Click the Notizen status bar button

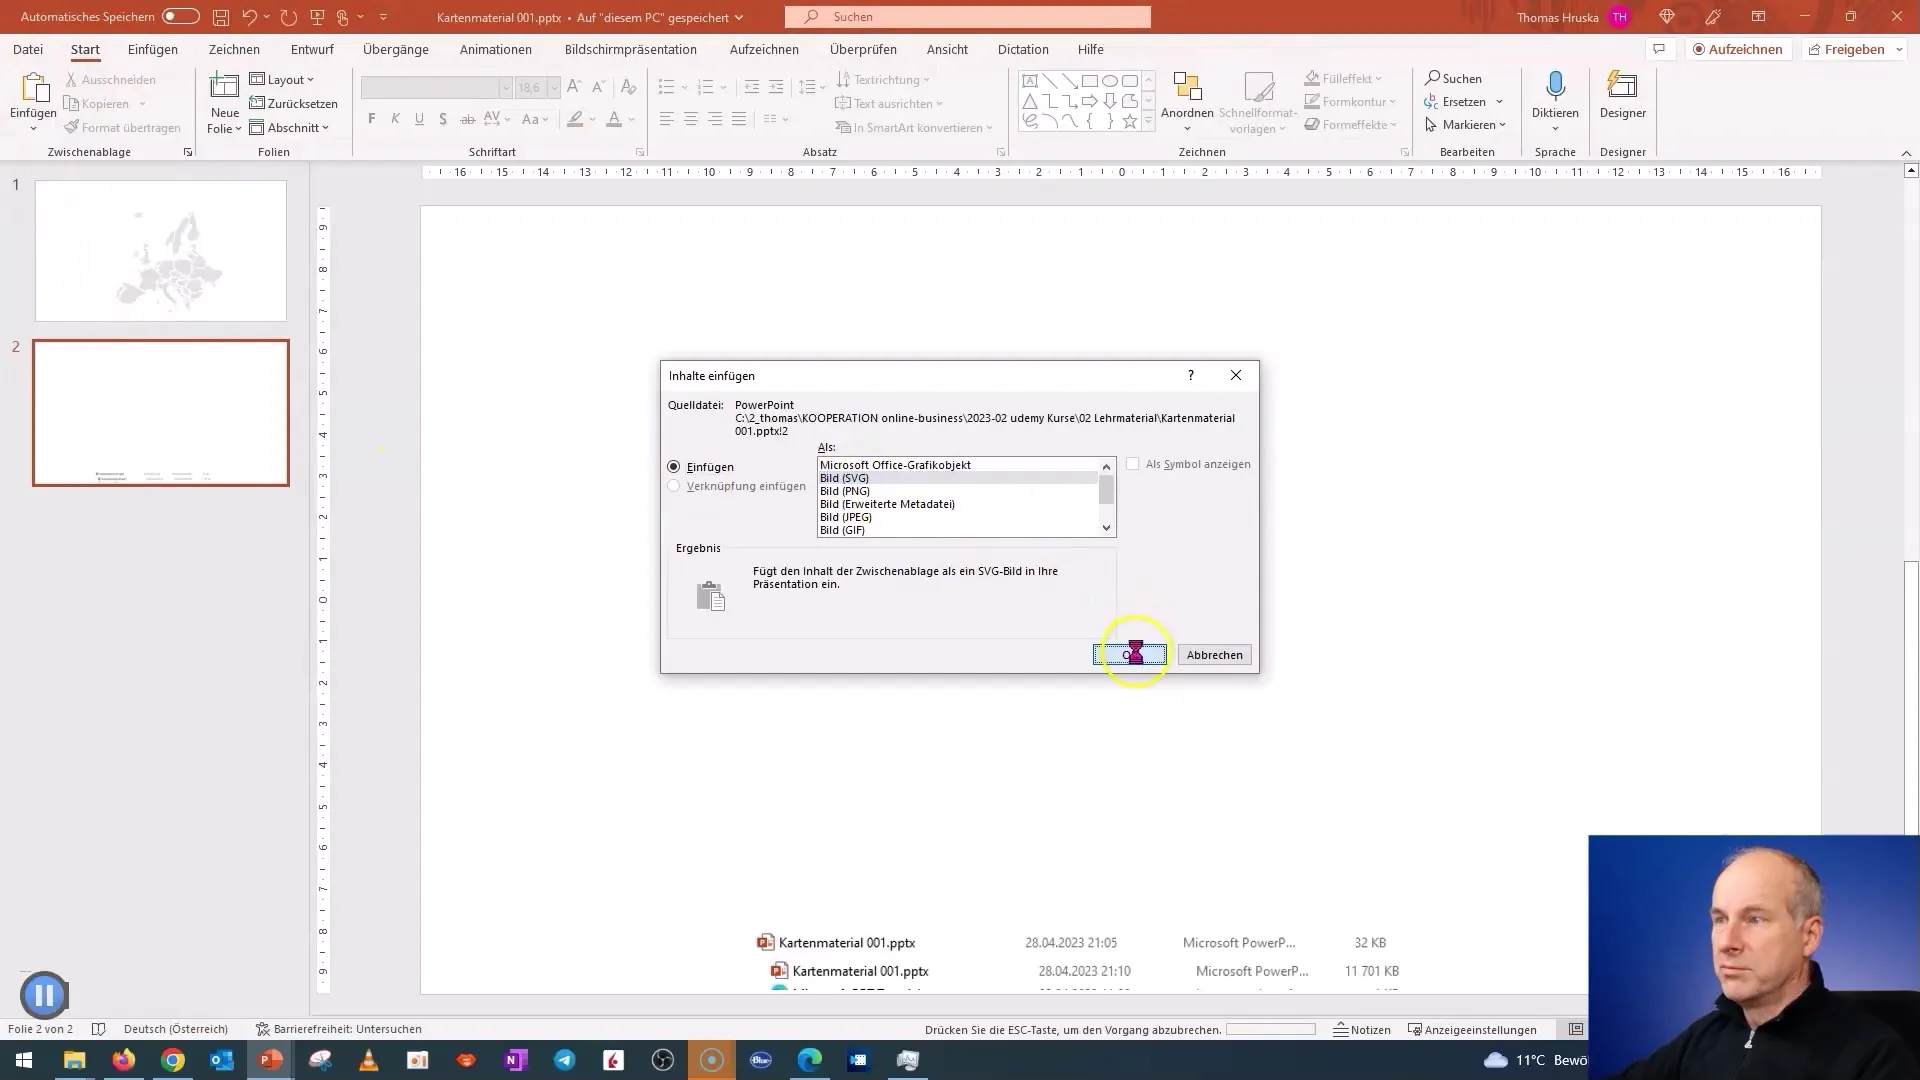1362,1029
